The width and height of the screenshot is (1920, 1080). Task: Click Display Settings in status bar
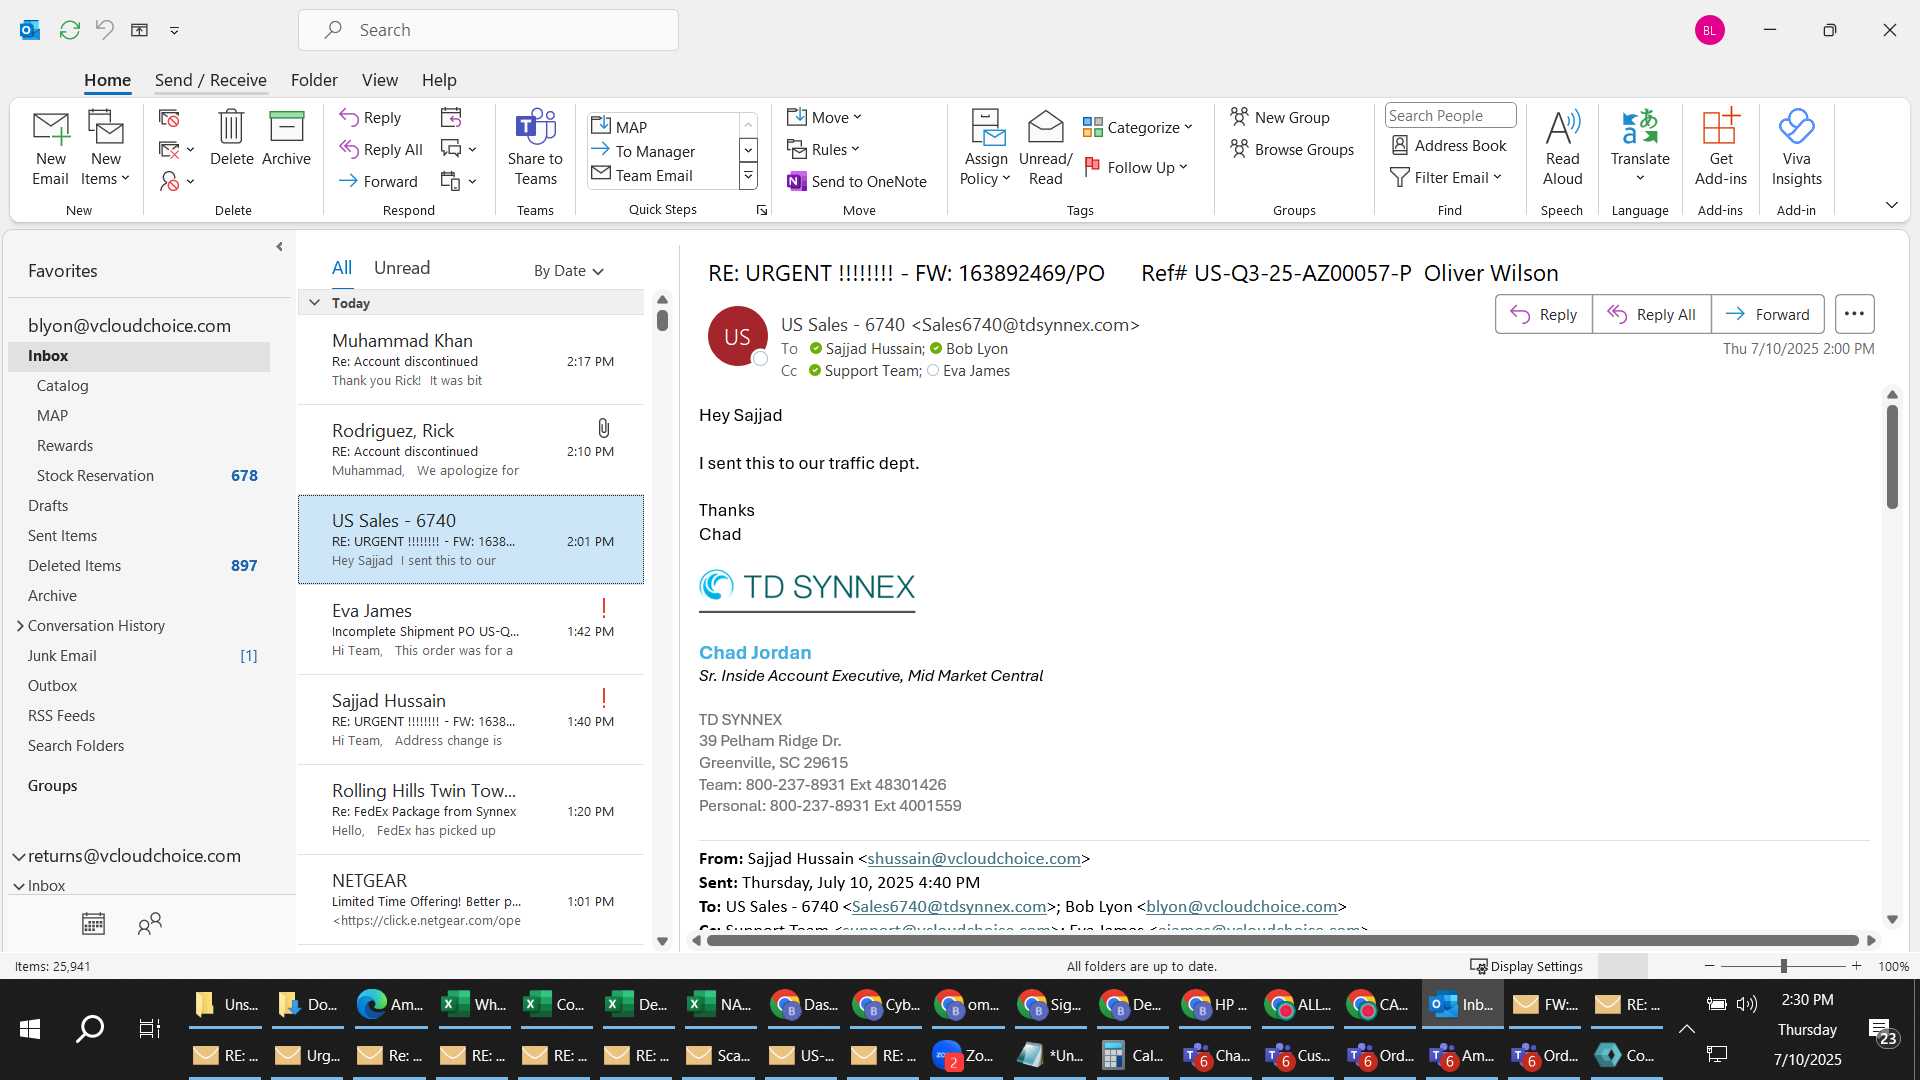[1526, 967]
